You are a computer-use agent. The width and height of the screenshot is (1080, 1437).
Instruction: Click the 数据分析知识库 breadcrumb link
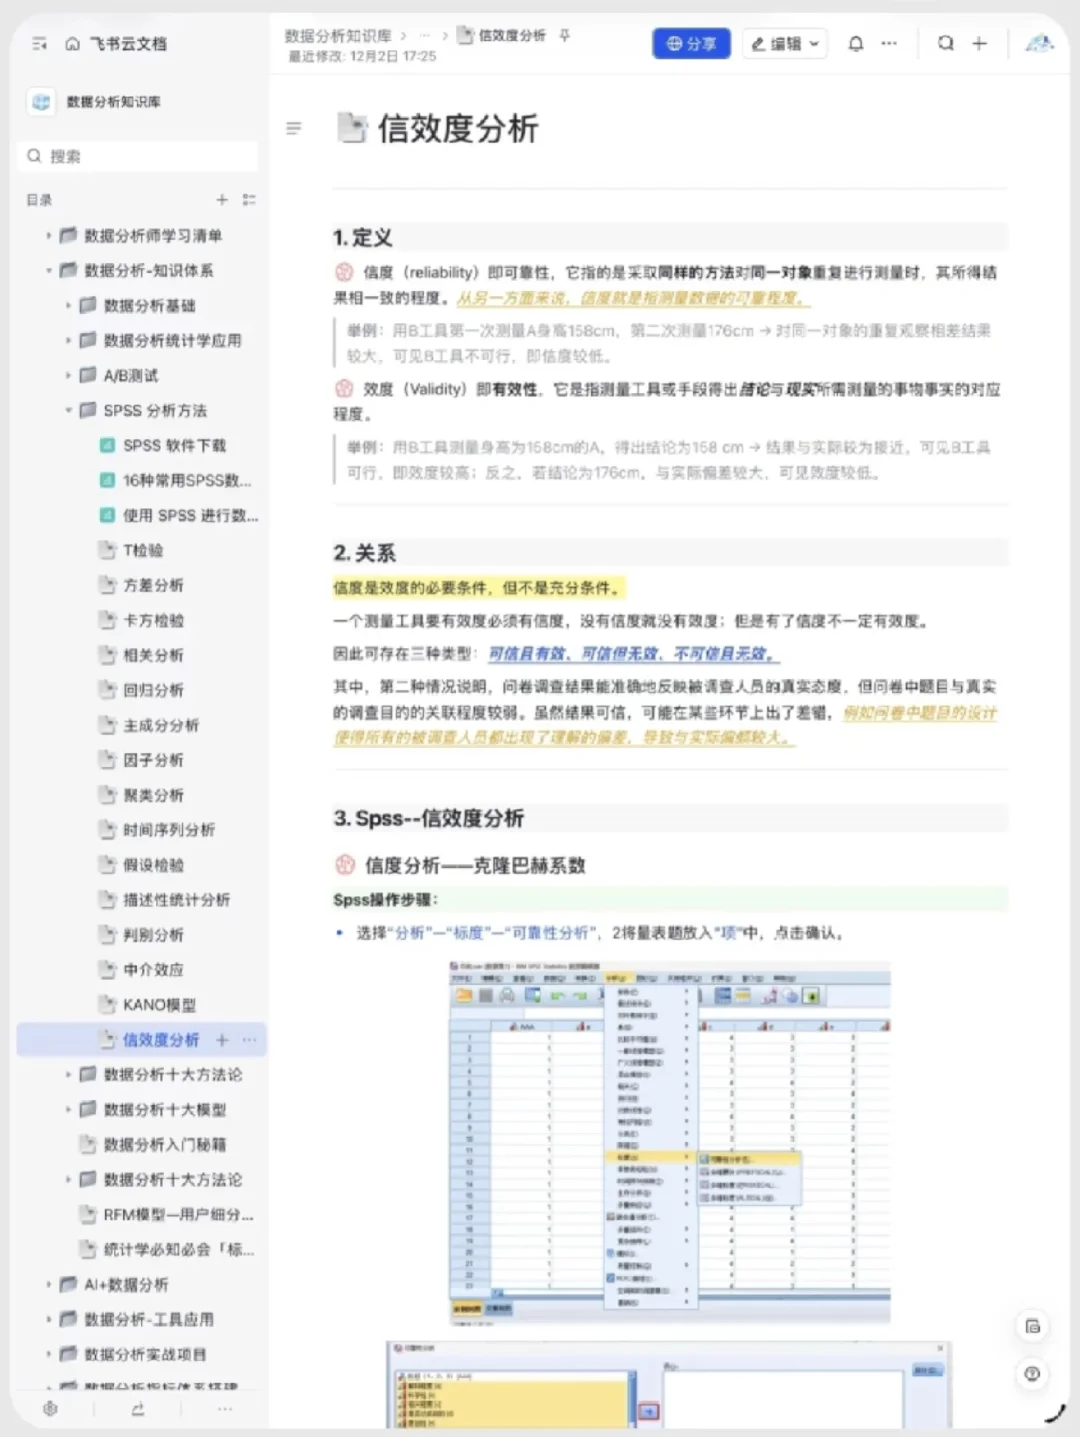[x=338, y=36]
